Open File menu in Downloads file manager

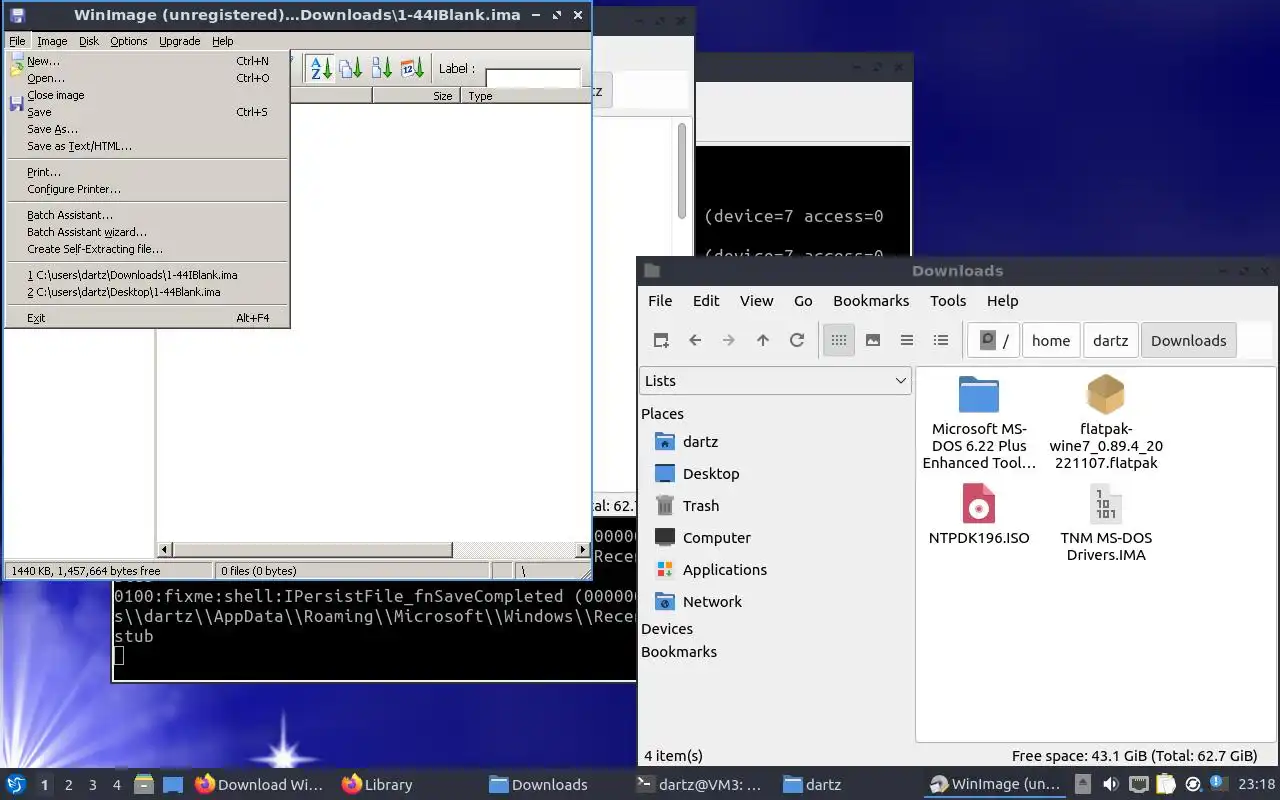(660, 301)
